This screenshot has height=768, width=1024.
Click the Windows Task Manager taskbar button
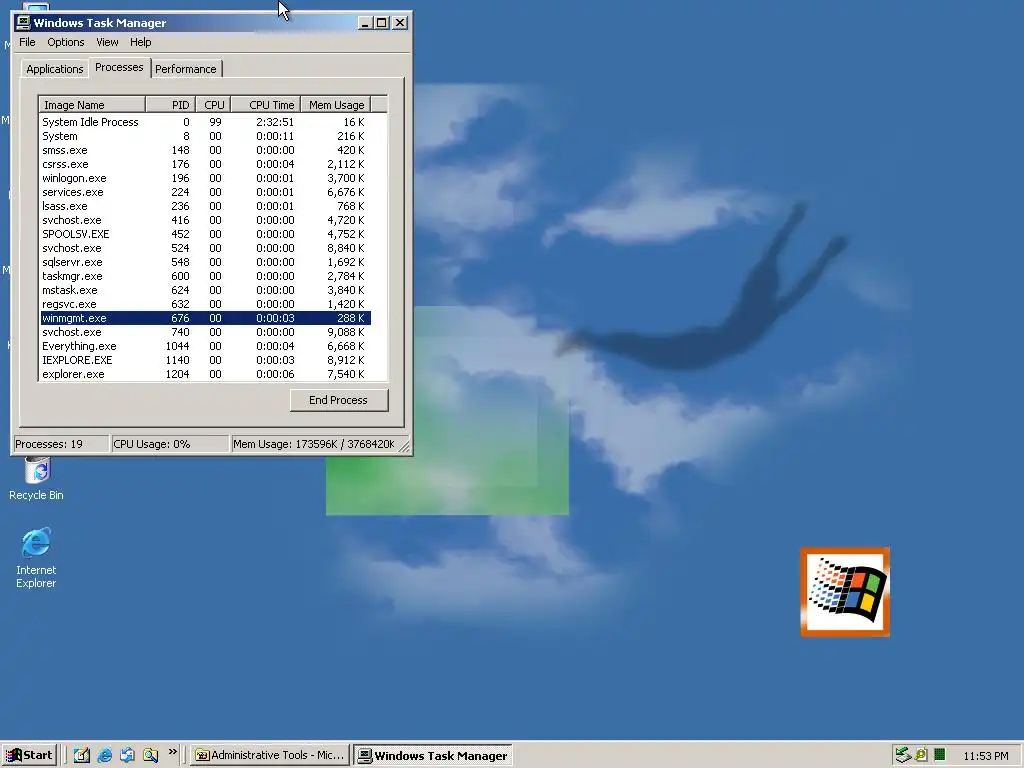pos(433,756)
